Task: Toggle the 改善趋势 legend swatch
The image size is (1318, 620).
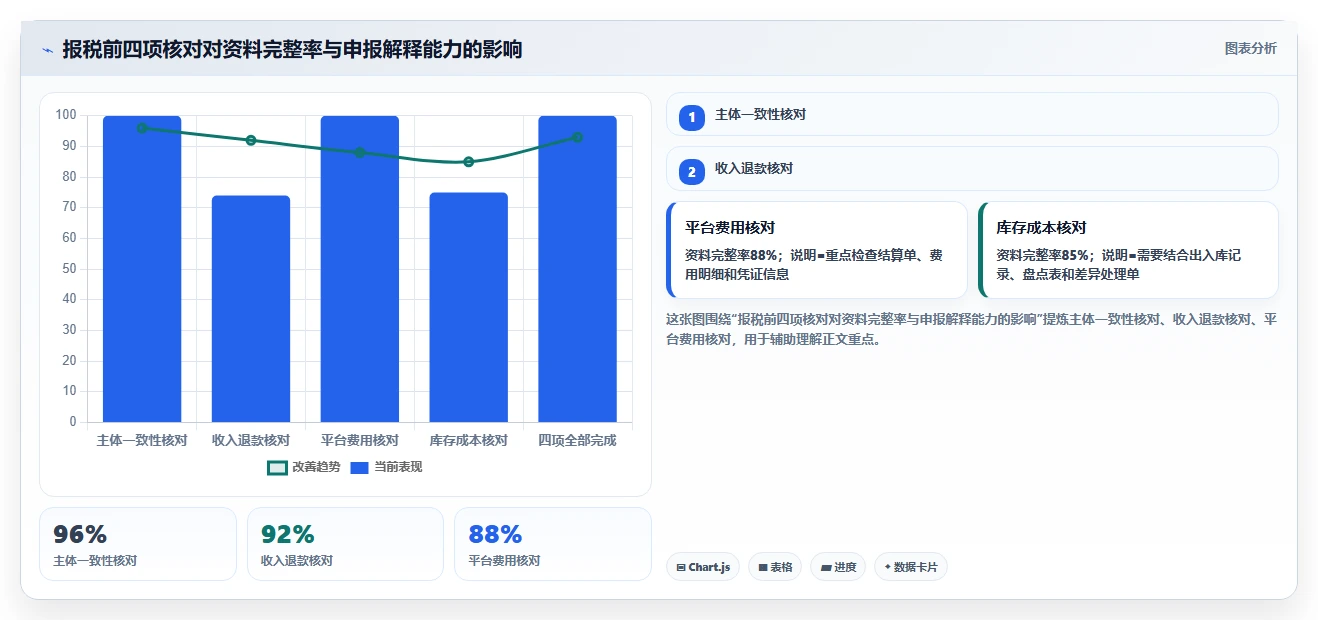Action: (277, 467)
